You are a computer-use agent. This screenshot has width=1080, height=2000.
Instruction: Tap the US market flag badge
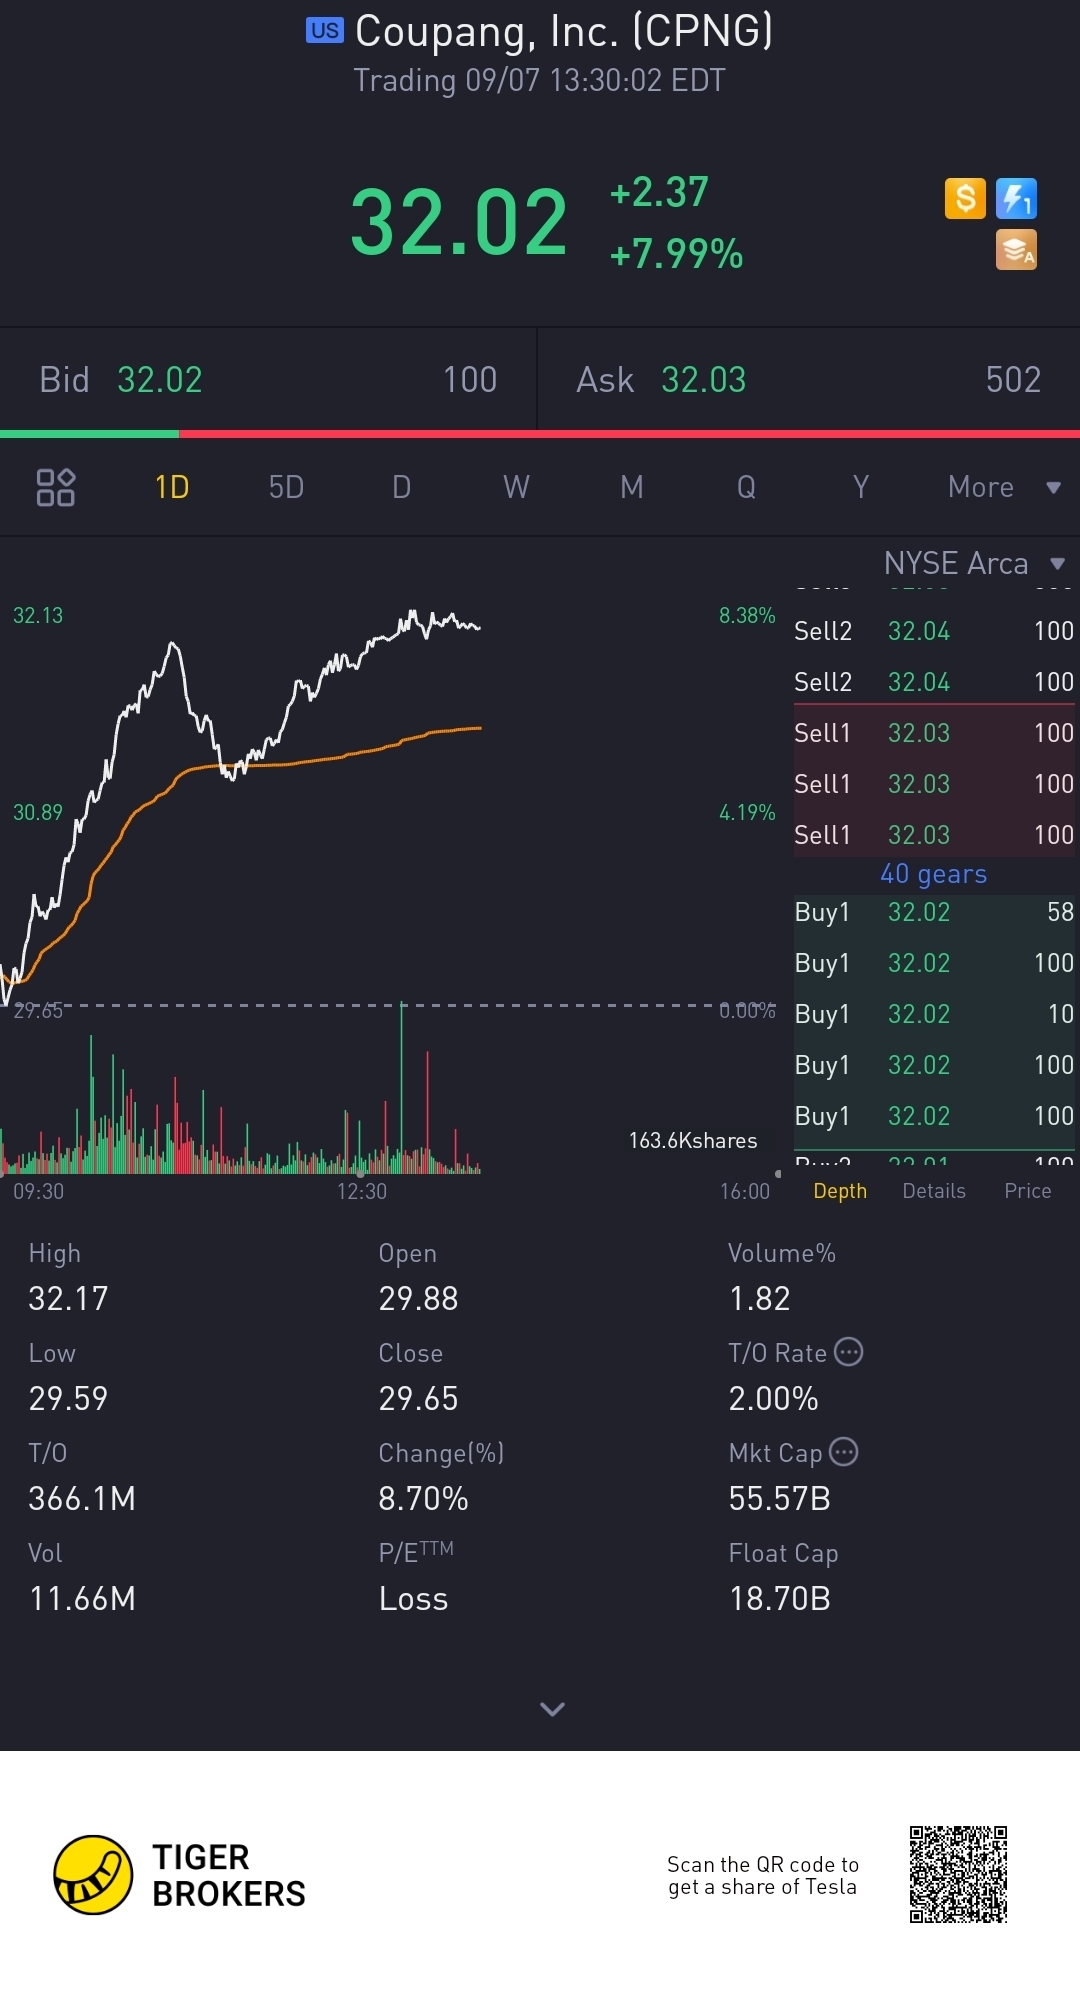(325, 30)
